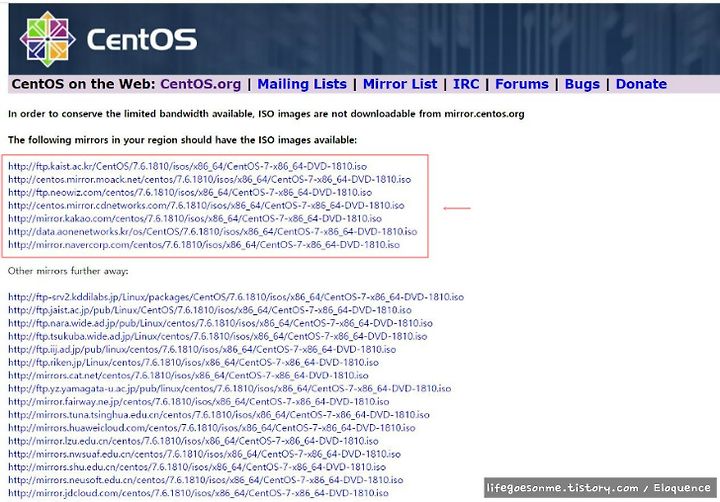Open the ftp.nara.wide.ad.jp mirror link
Image resolution: width=720 pixels, height=502 pixels.
(x=220, y=323)
